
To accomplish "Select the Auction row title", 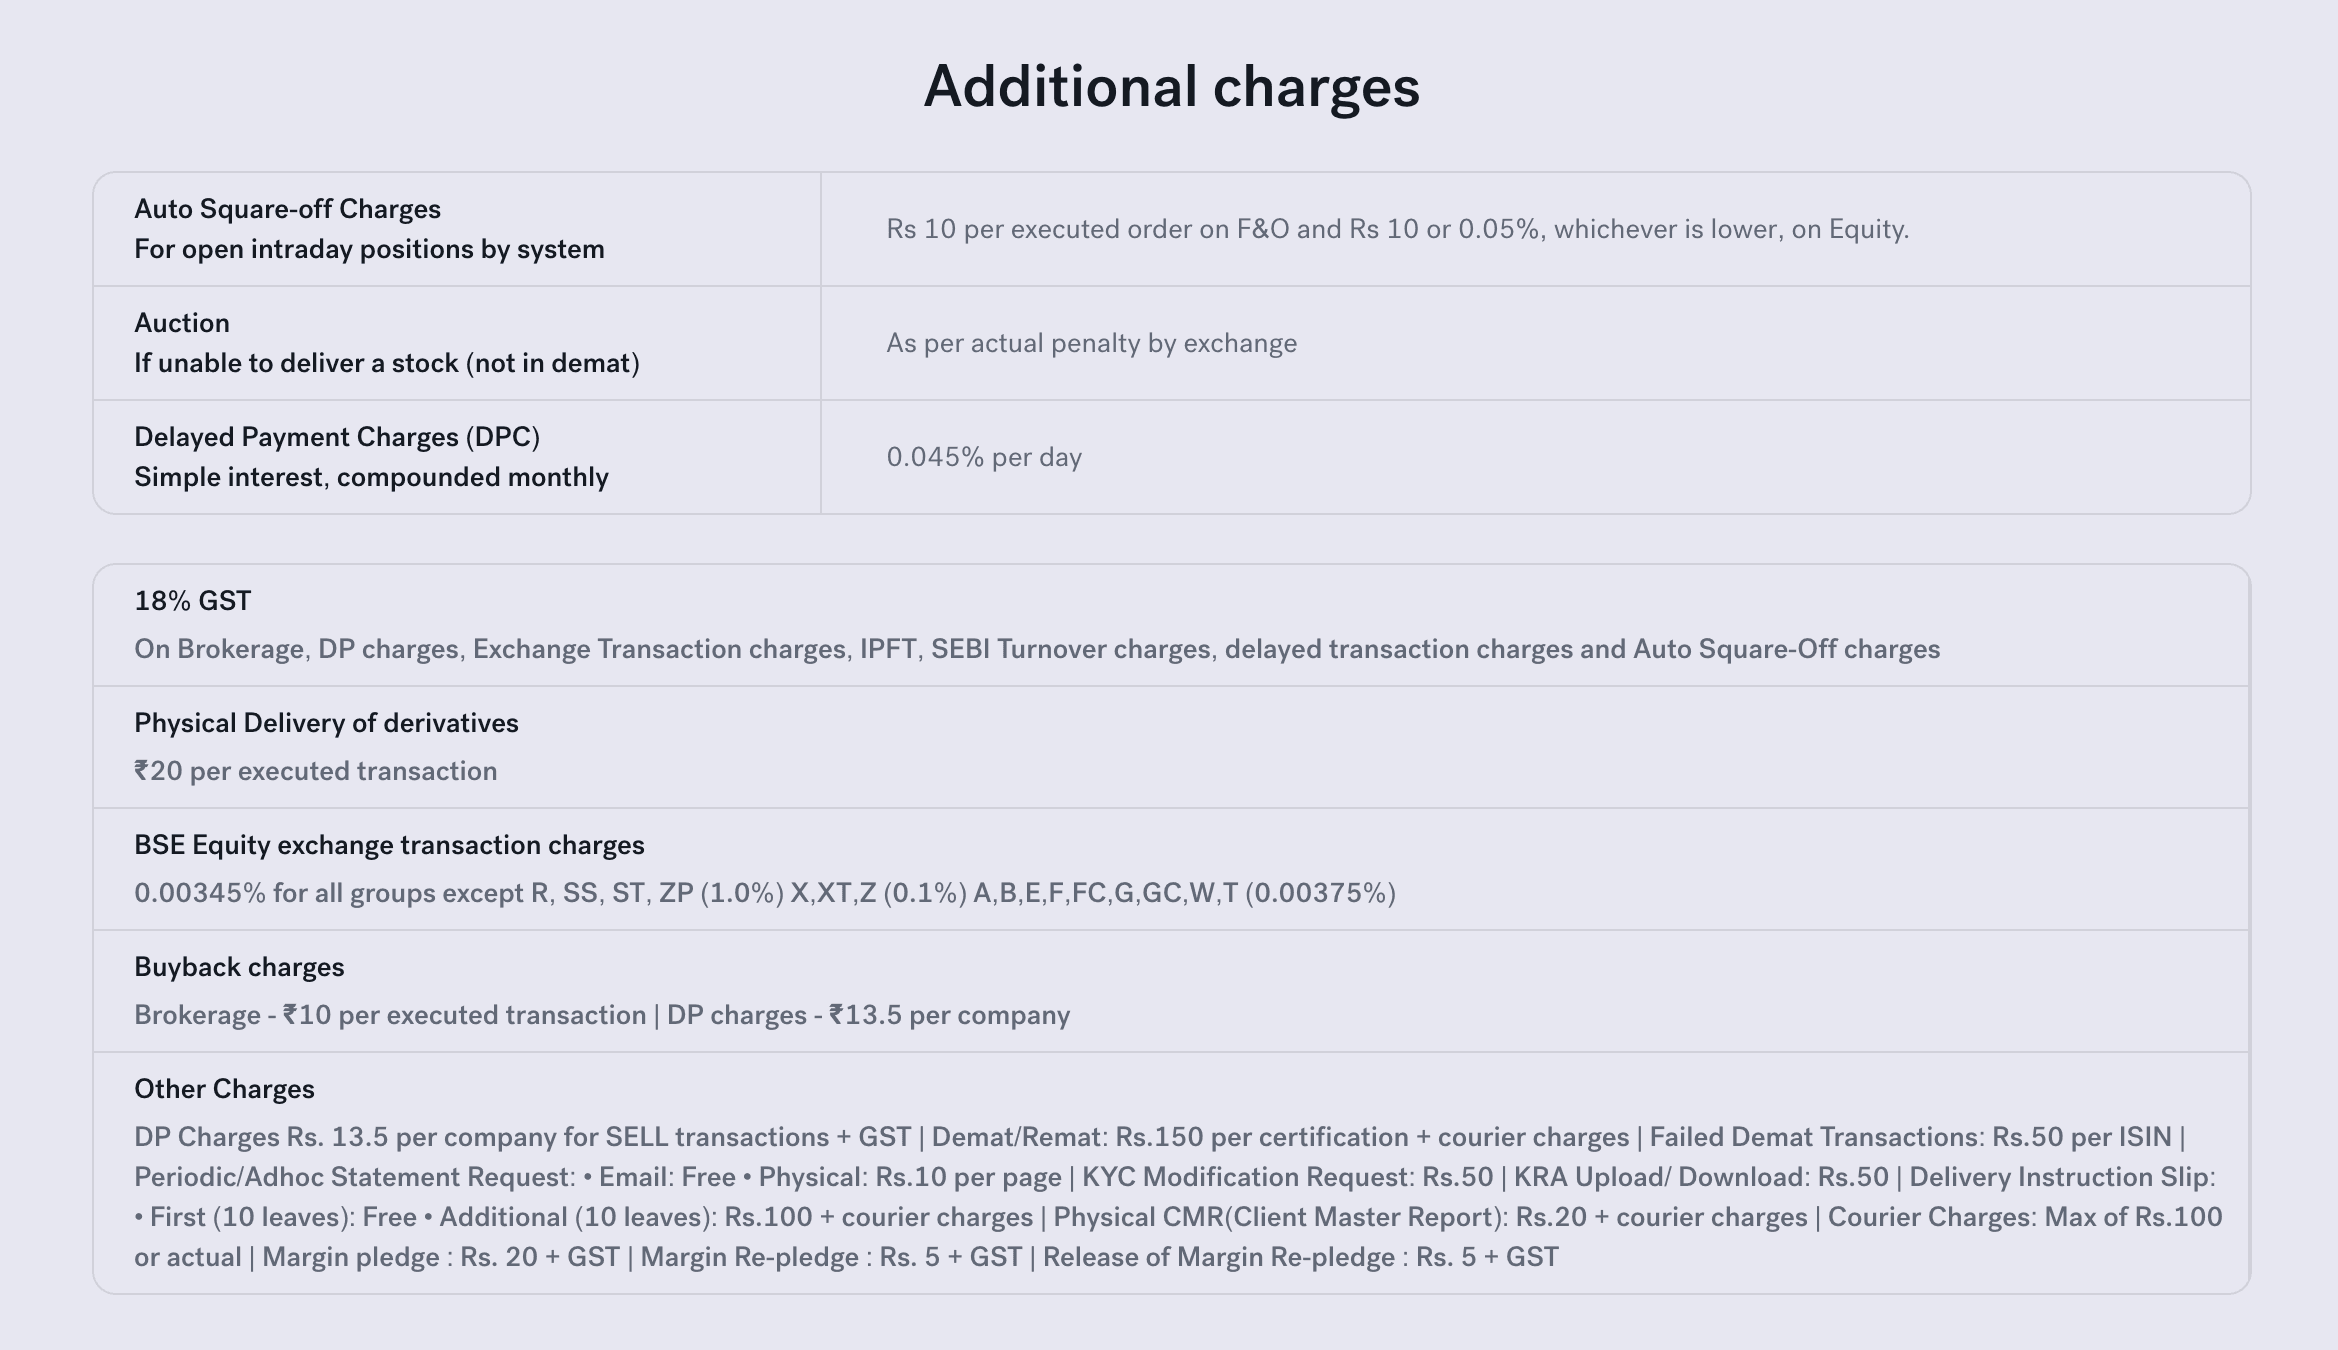I will 182,323.
